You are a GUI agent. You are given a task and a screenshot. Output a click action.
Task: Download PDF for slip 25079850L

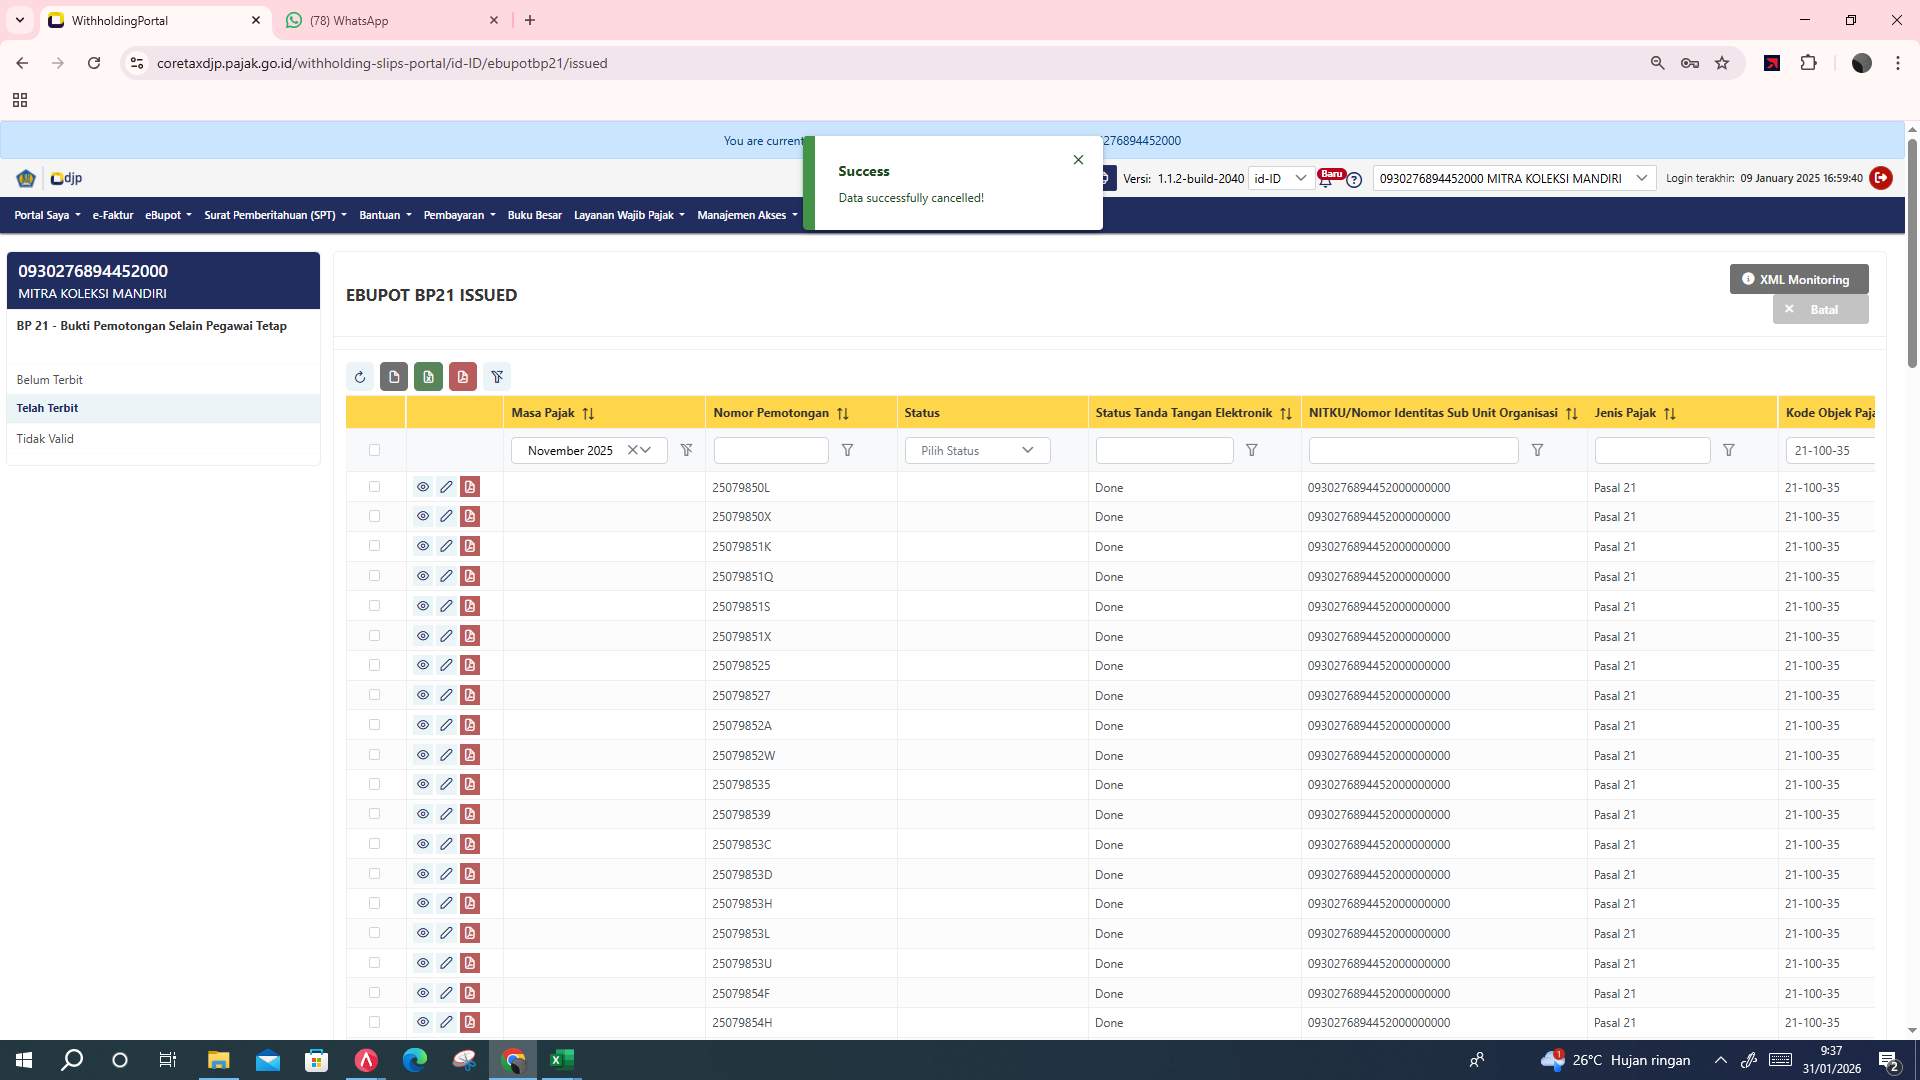click(x=469, y=487)
